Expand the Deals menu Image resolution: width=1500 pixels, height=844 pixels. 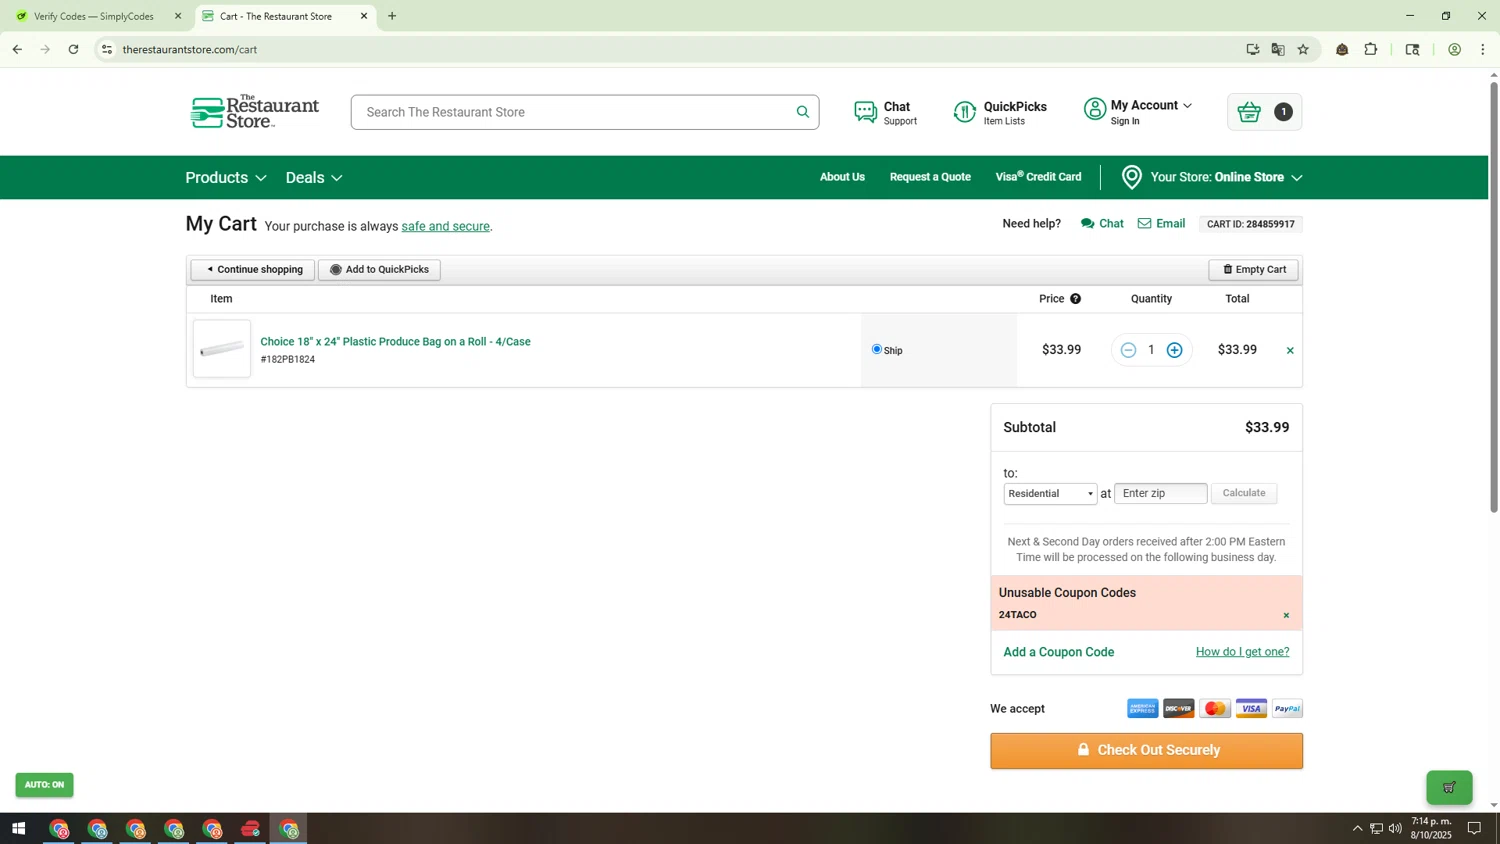[314, 178]
